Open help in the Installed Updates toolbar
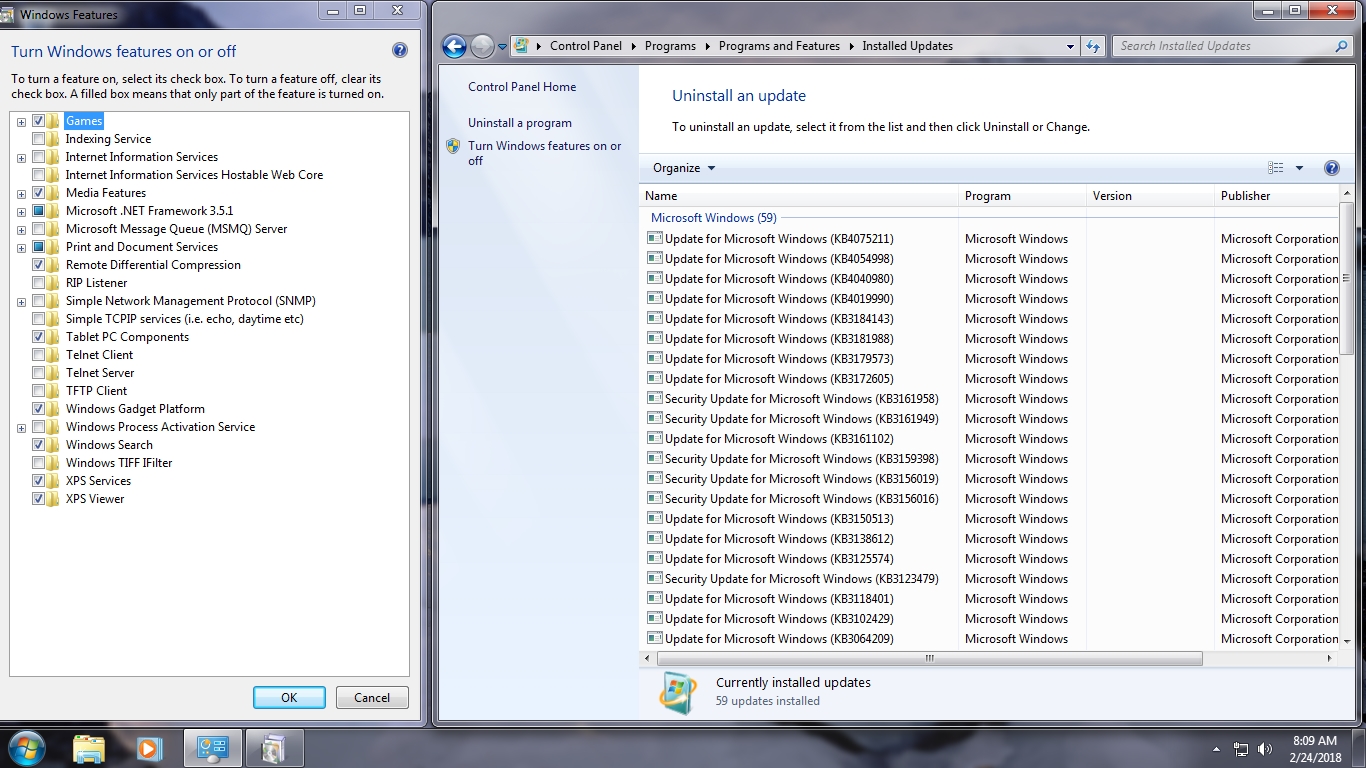The width and height of the screenshot is (1366, 768). (x=1331, y=168)
